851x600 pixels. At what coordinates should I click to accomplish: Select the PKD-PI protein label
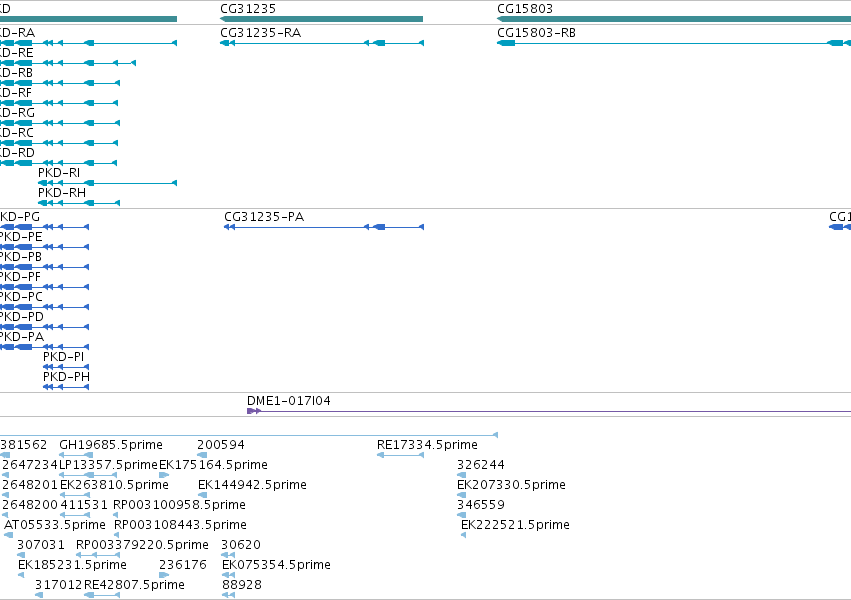pos(63,356)
